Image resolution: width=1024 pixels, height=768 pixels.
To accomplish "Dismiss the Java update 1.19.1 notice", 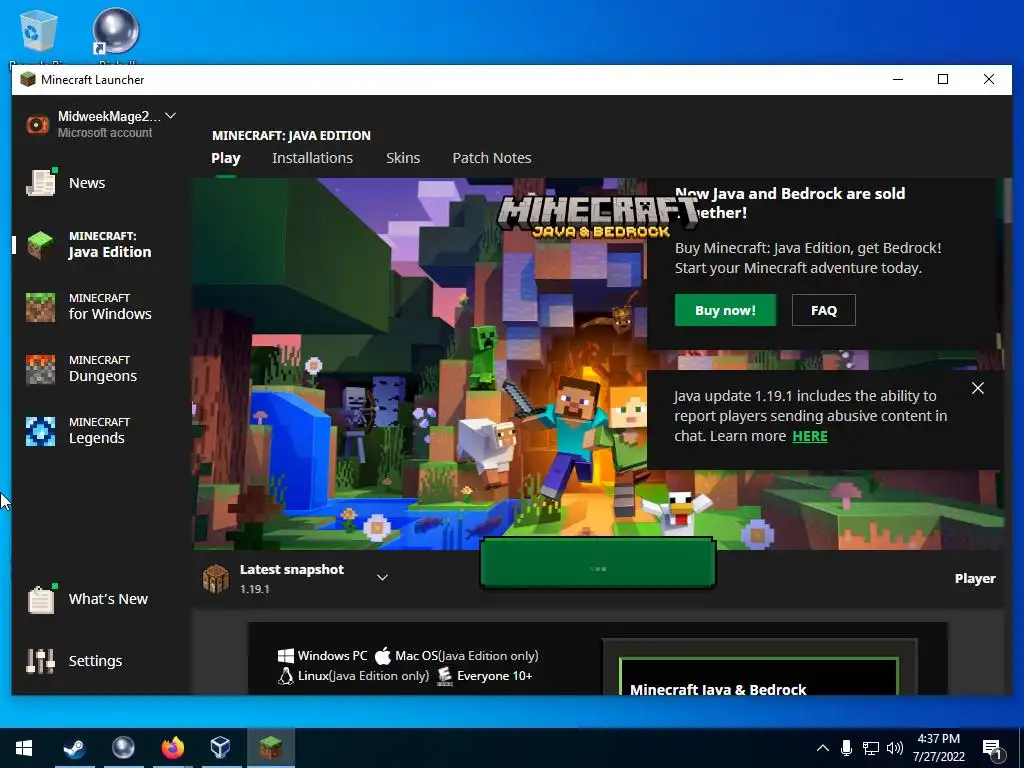I will [978, 388].
